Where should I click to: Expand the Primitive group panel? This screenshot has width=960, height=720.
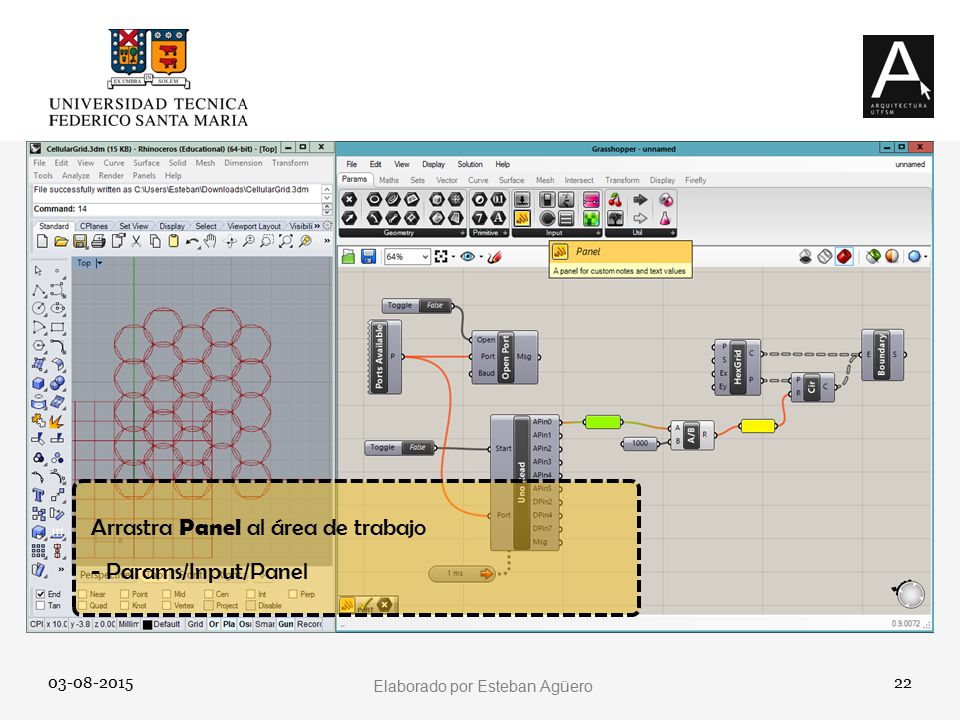click(x=505, y=233)
